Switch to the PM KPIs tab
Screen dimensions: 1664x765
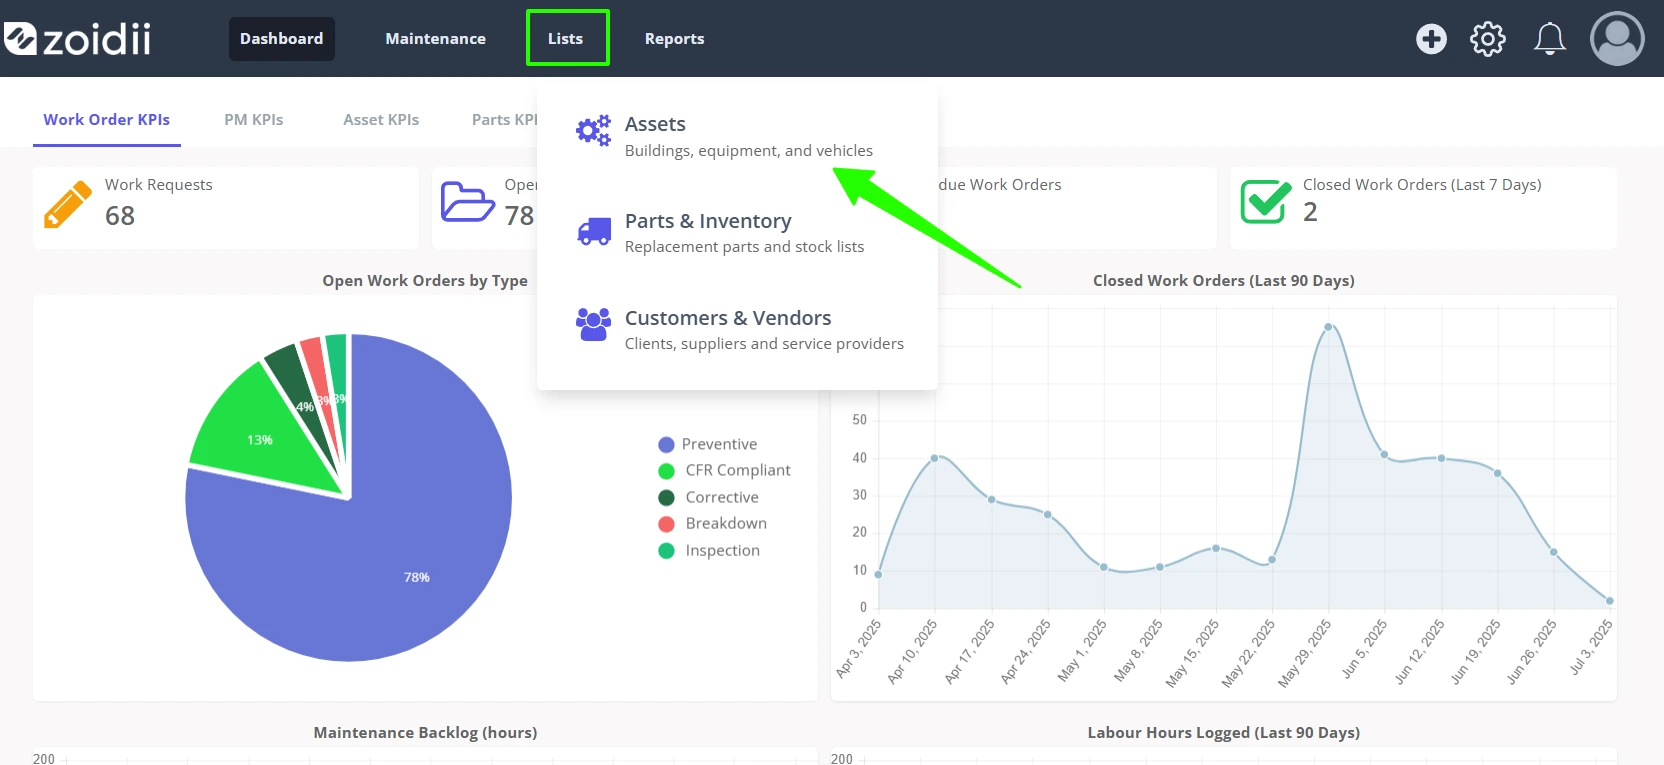click(254, 120)
